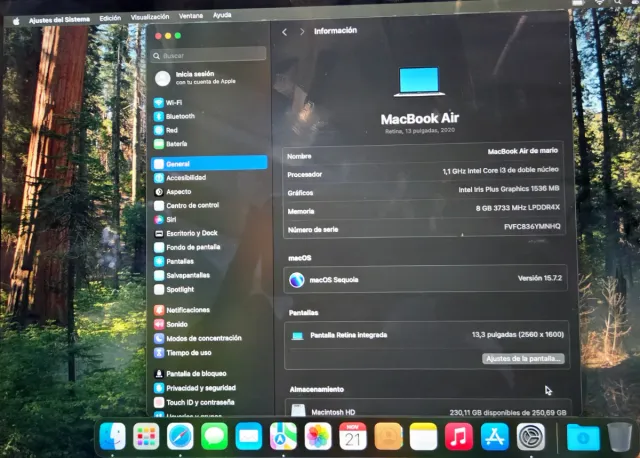Open the Trash in the Dock
Image resolution: width=640 pixels, height=458 pixels.
[x=619, y=437]
